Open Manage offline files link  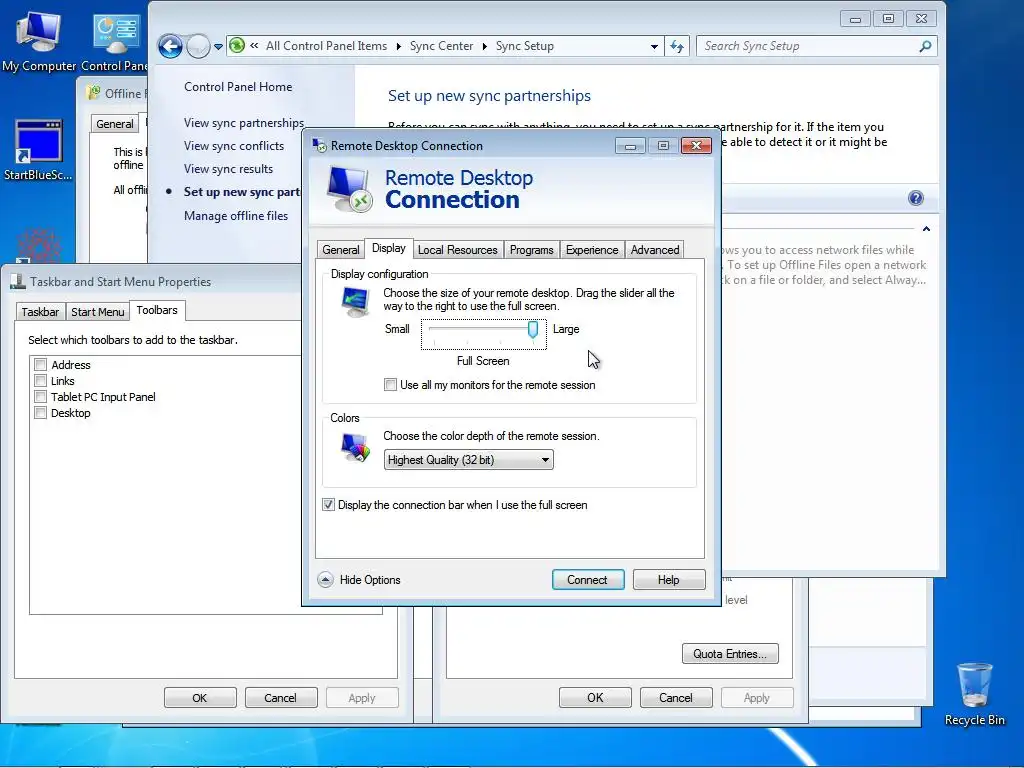236,216
